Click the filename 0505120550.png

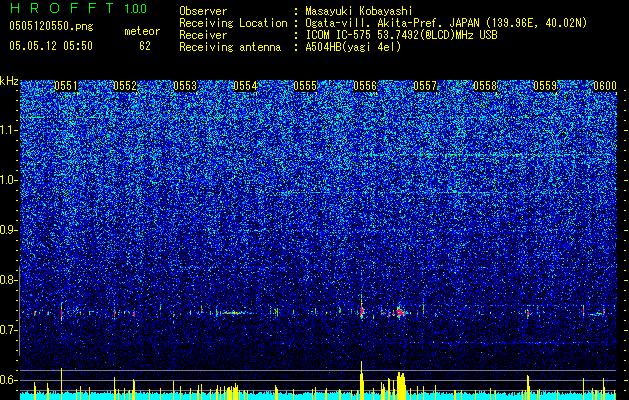(x=51, y=27)
